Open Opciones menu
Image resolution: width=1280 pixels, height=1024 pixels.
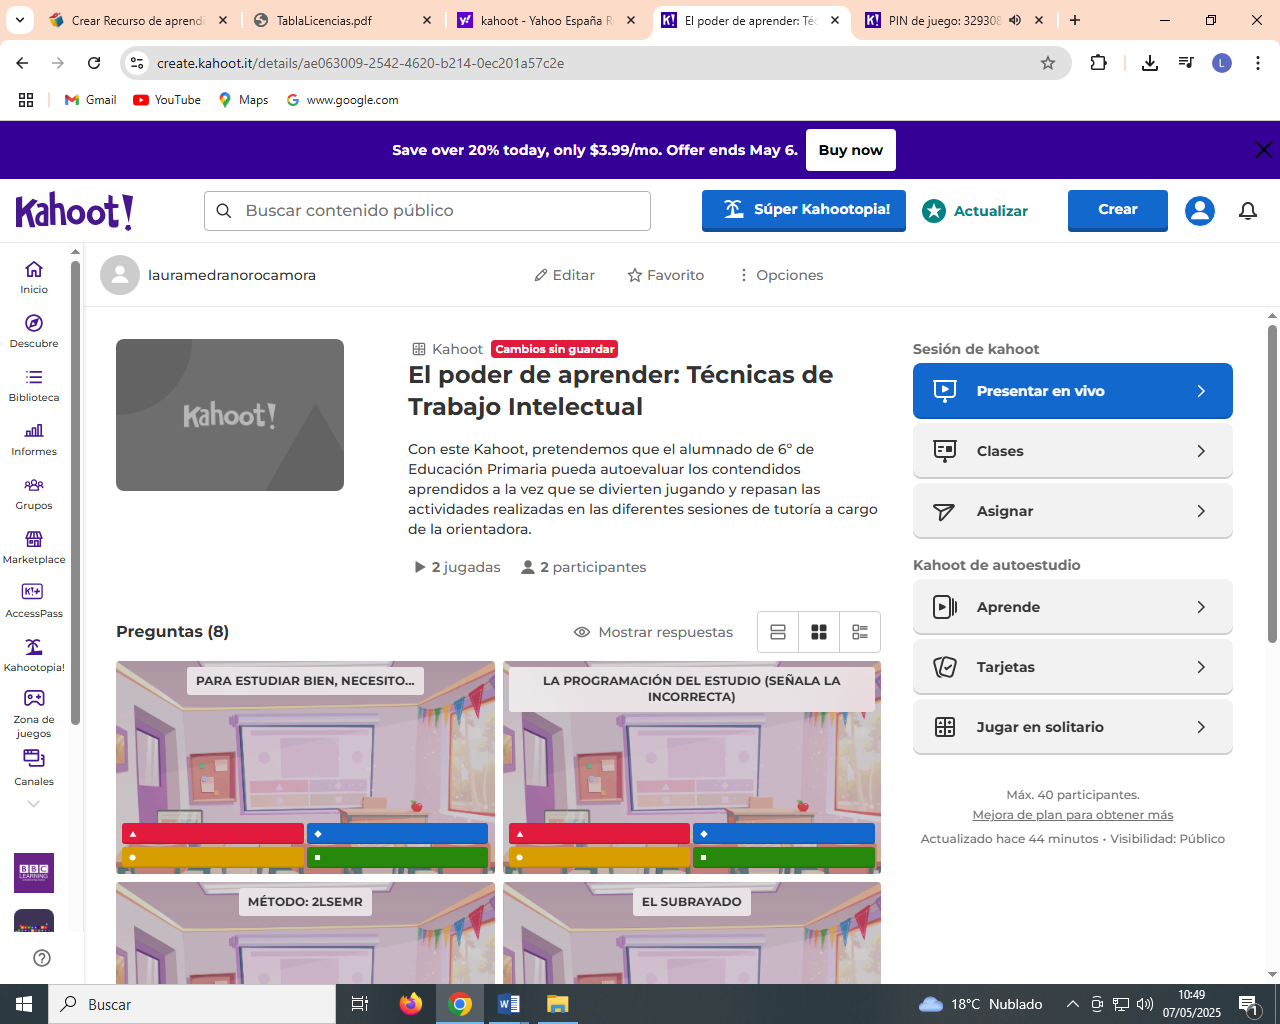coord(780,275)
